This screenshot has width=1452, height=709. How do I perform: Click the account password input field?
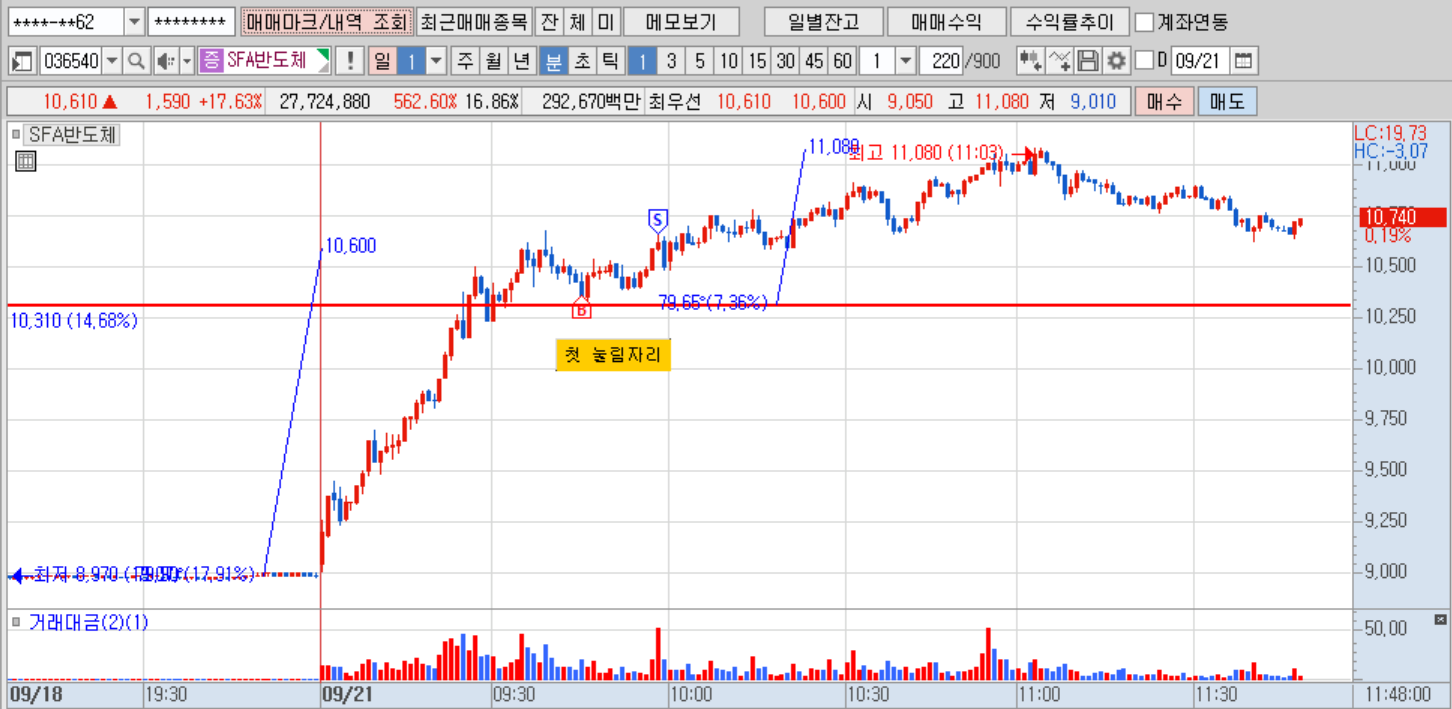point(191,21)
